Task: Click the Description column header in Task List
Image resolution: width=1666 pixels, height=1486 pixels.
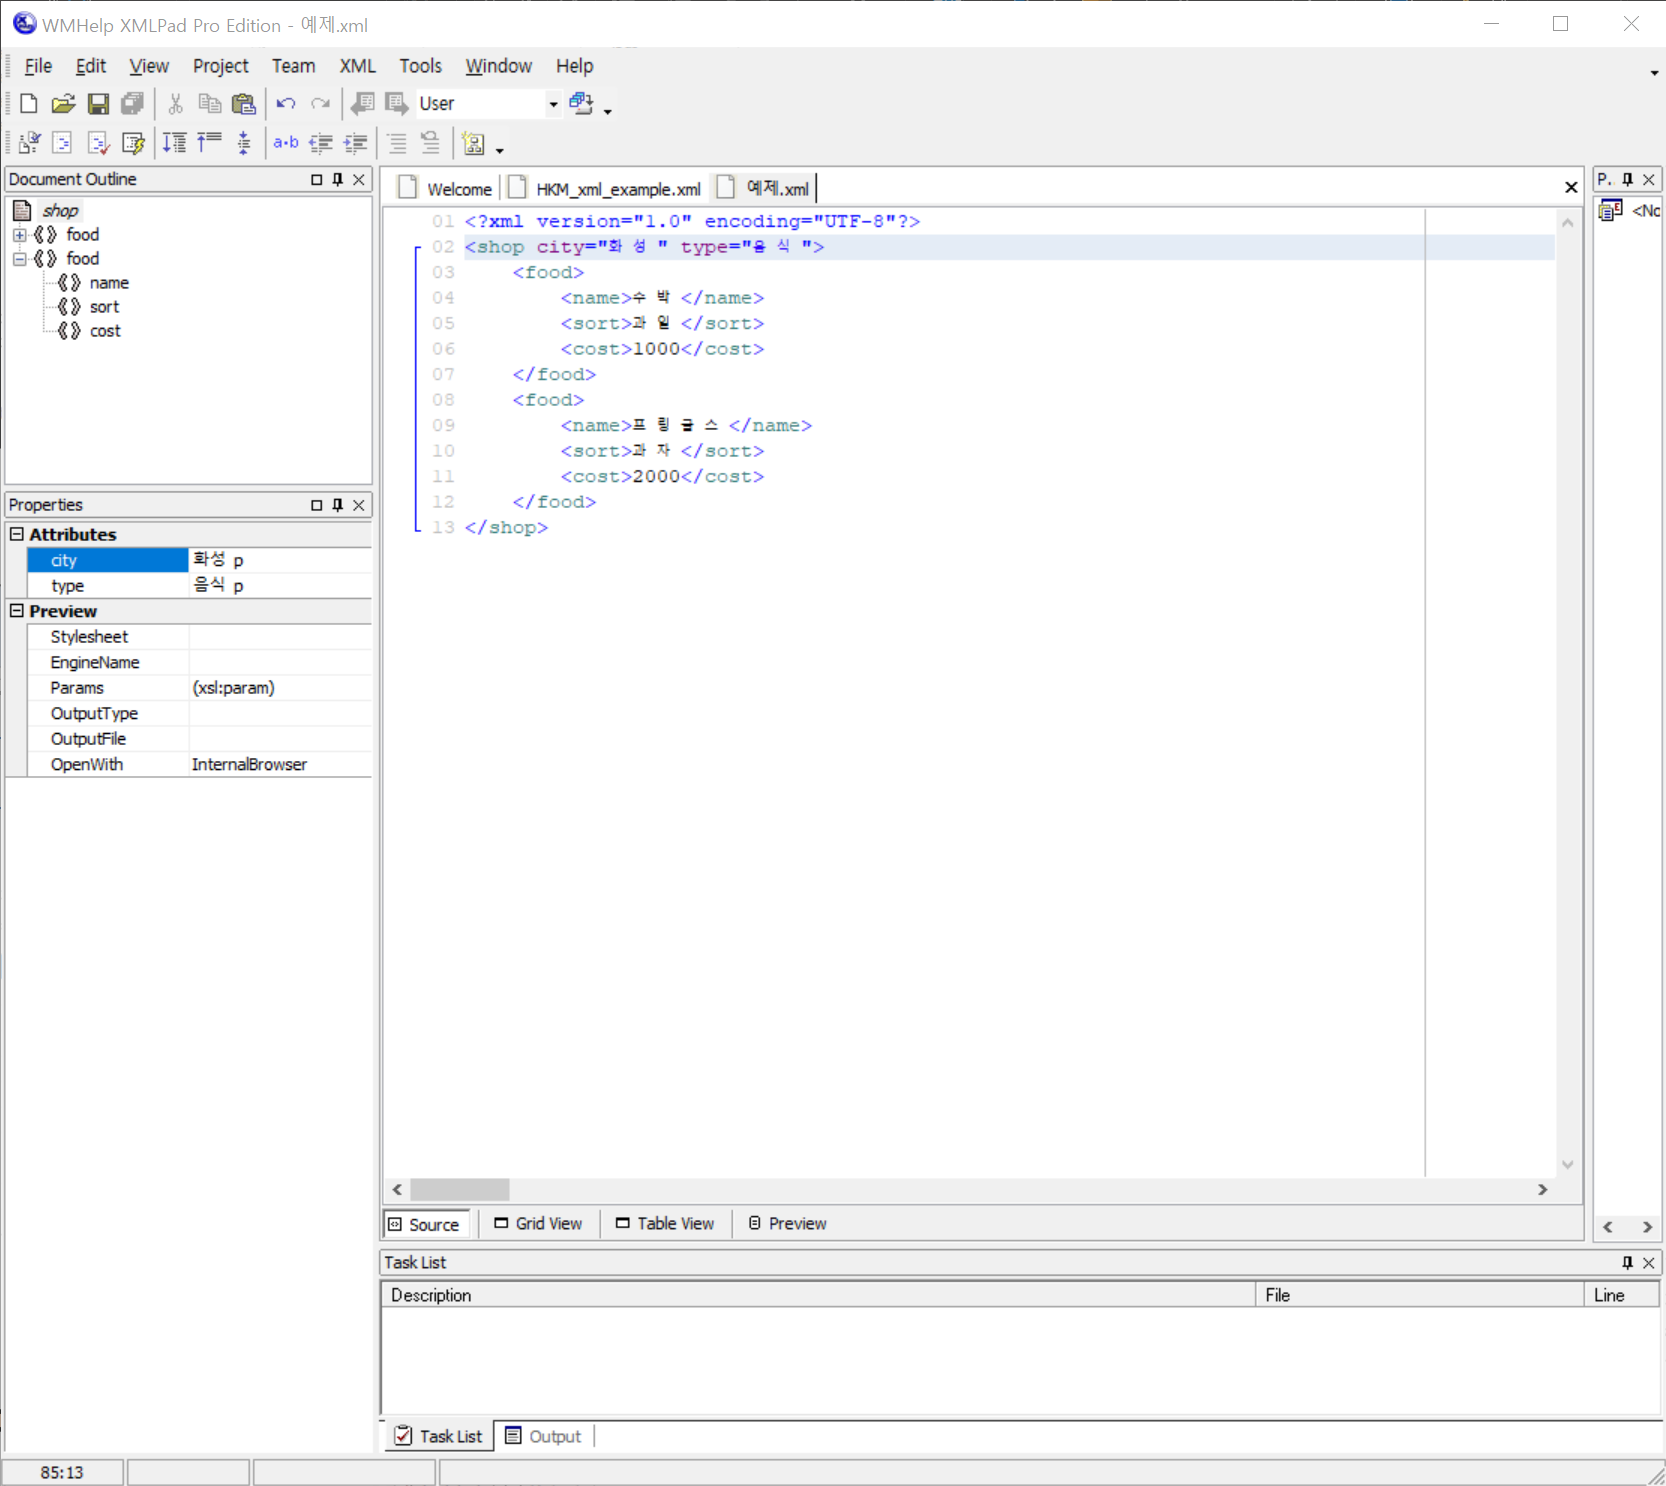Action: (x=817, y=1296)
